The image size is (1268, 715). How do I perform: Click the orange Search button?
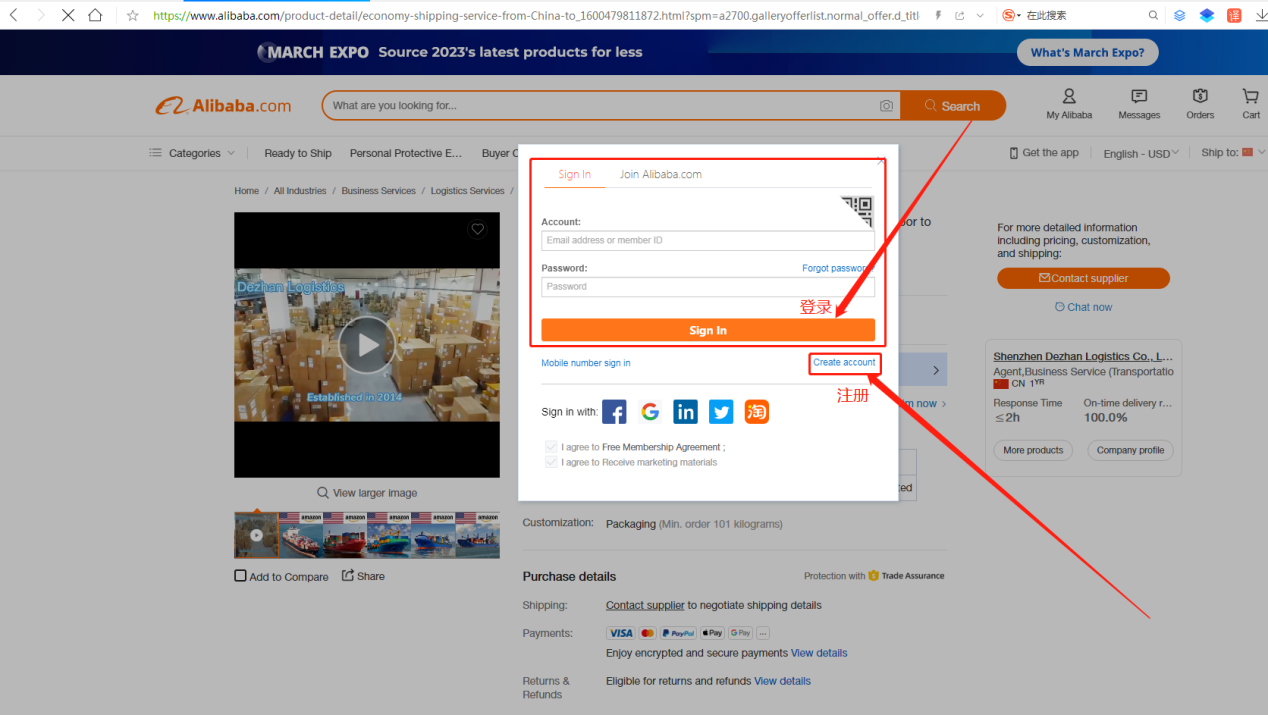pyautogui.click(x=952, y=106)
